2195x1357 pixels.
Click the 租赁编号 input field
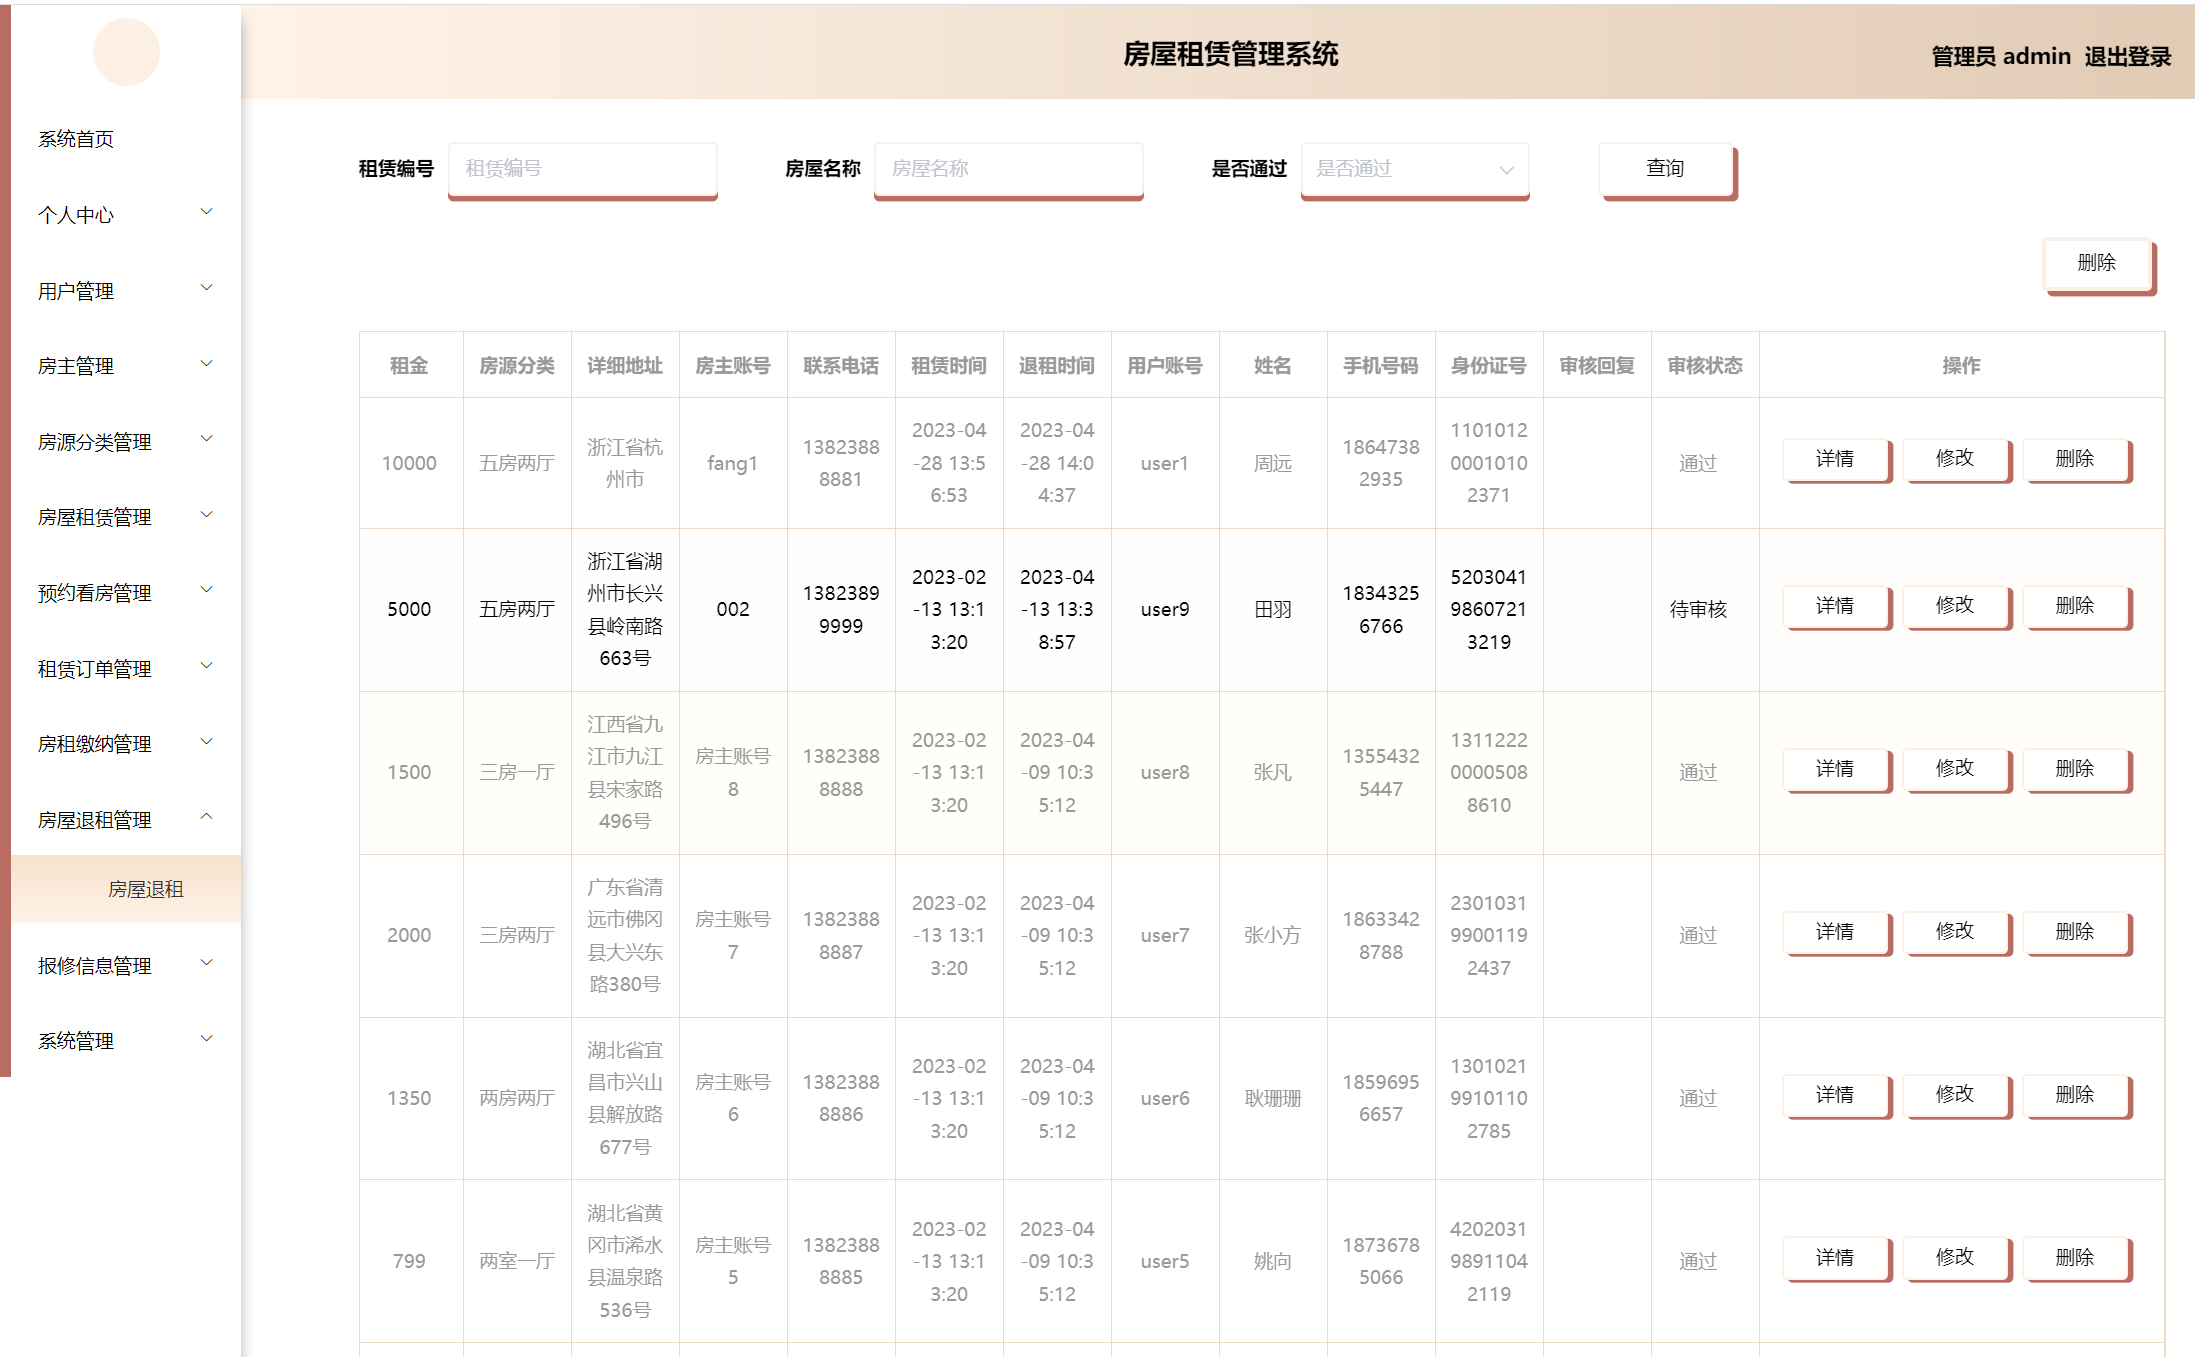pyautogui.click(x=582, y=169)
